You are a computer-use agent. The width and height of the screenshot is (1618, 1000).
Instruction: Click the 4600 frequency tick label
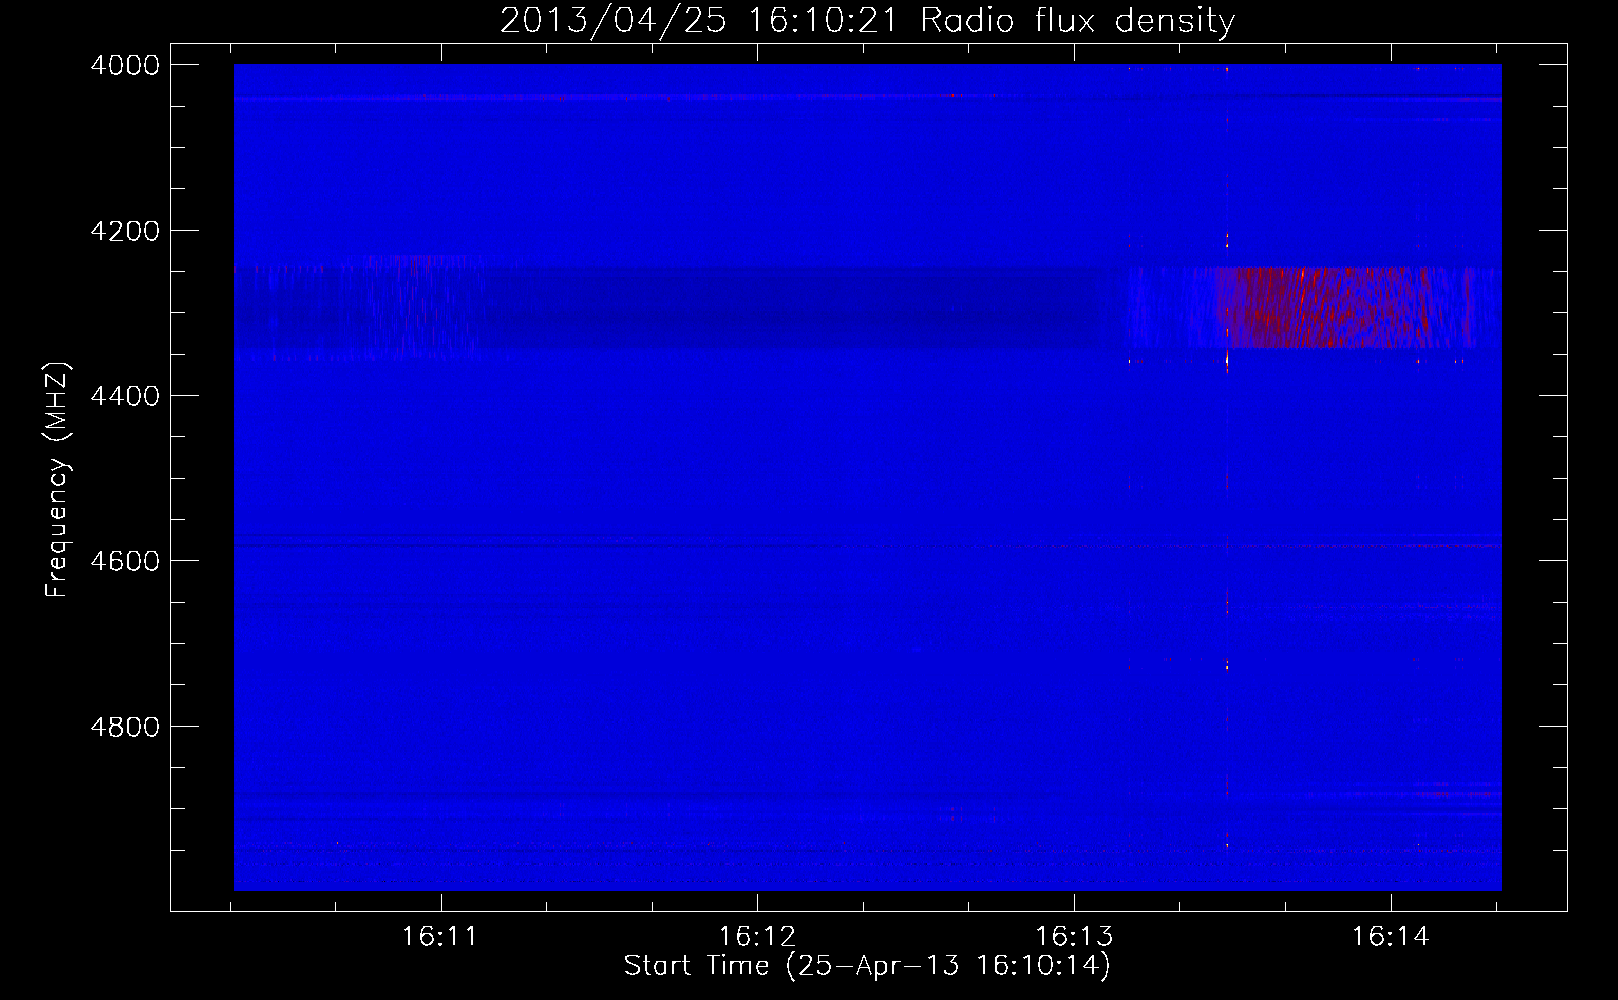click(x=125, y=561)
